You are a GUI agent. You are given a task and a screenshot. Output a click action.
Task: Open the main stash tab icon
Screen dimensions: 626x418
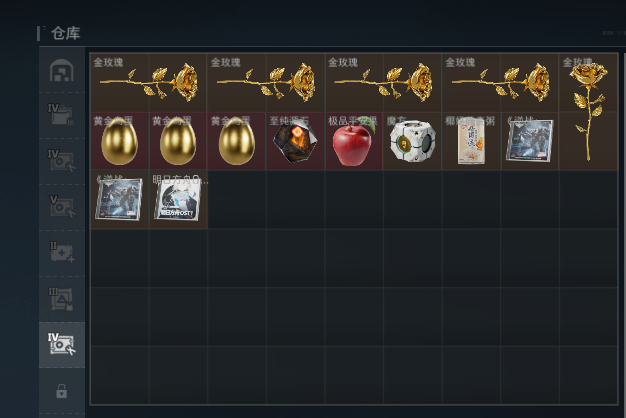pos(61,71)
